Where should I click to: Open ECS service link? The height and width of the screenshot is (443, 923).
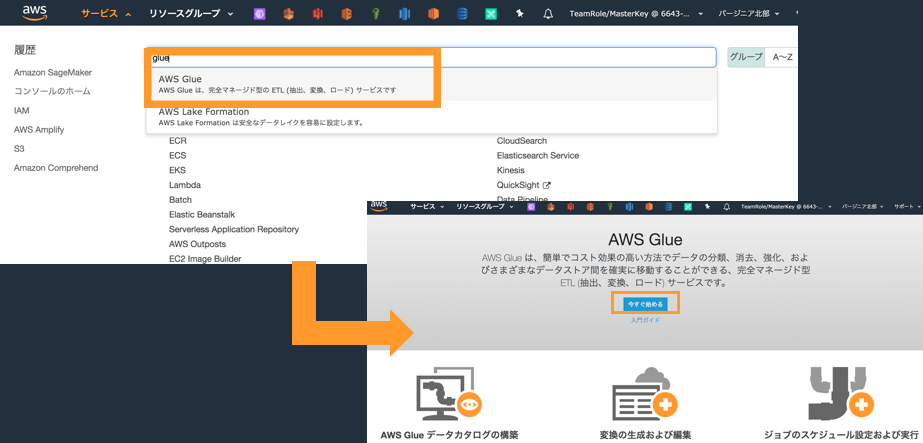point(178,155)
